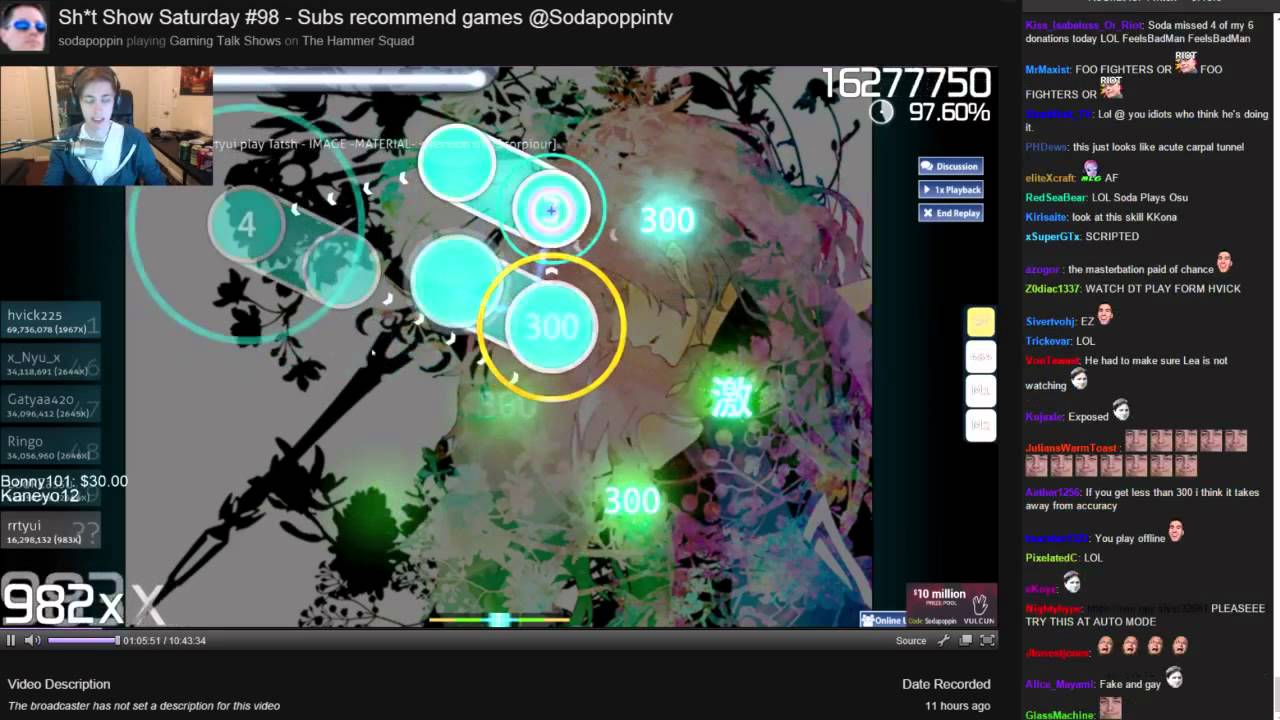
Task: Click the 982x combo counter
Action: pos(62,603)
